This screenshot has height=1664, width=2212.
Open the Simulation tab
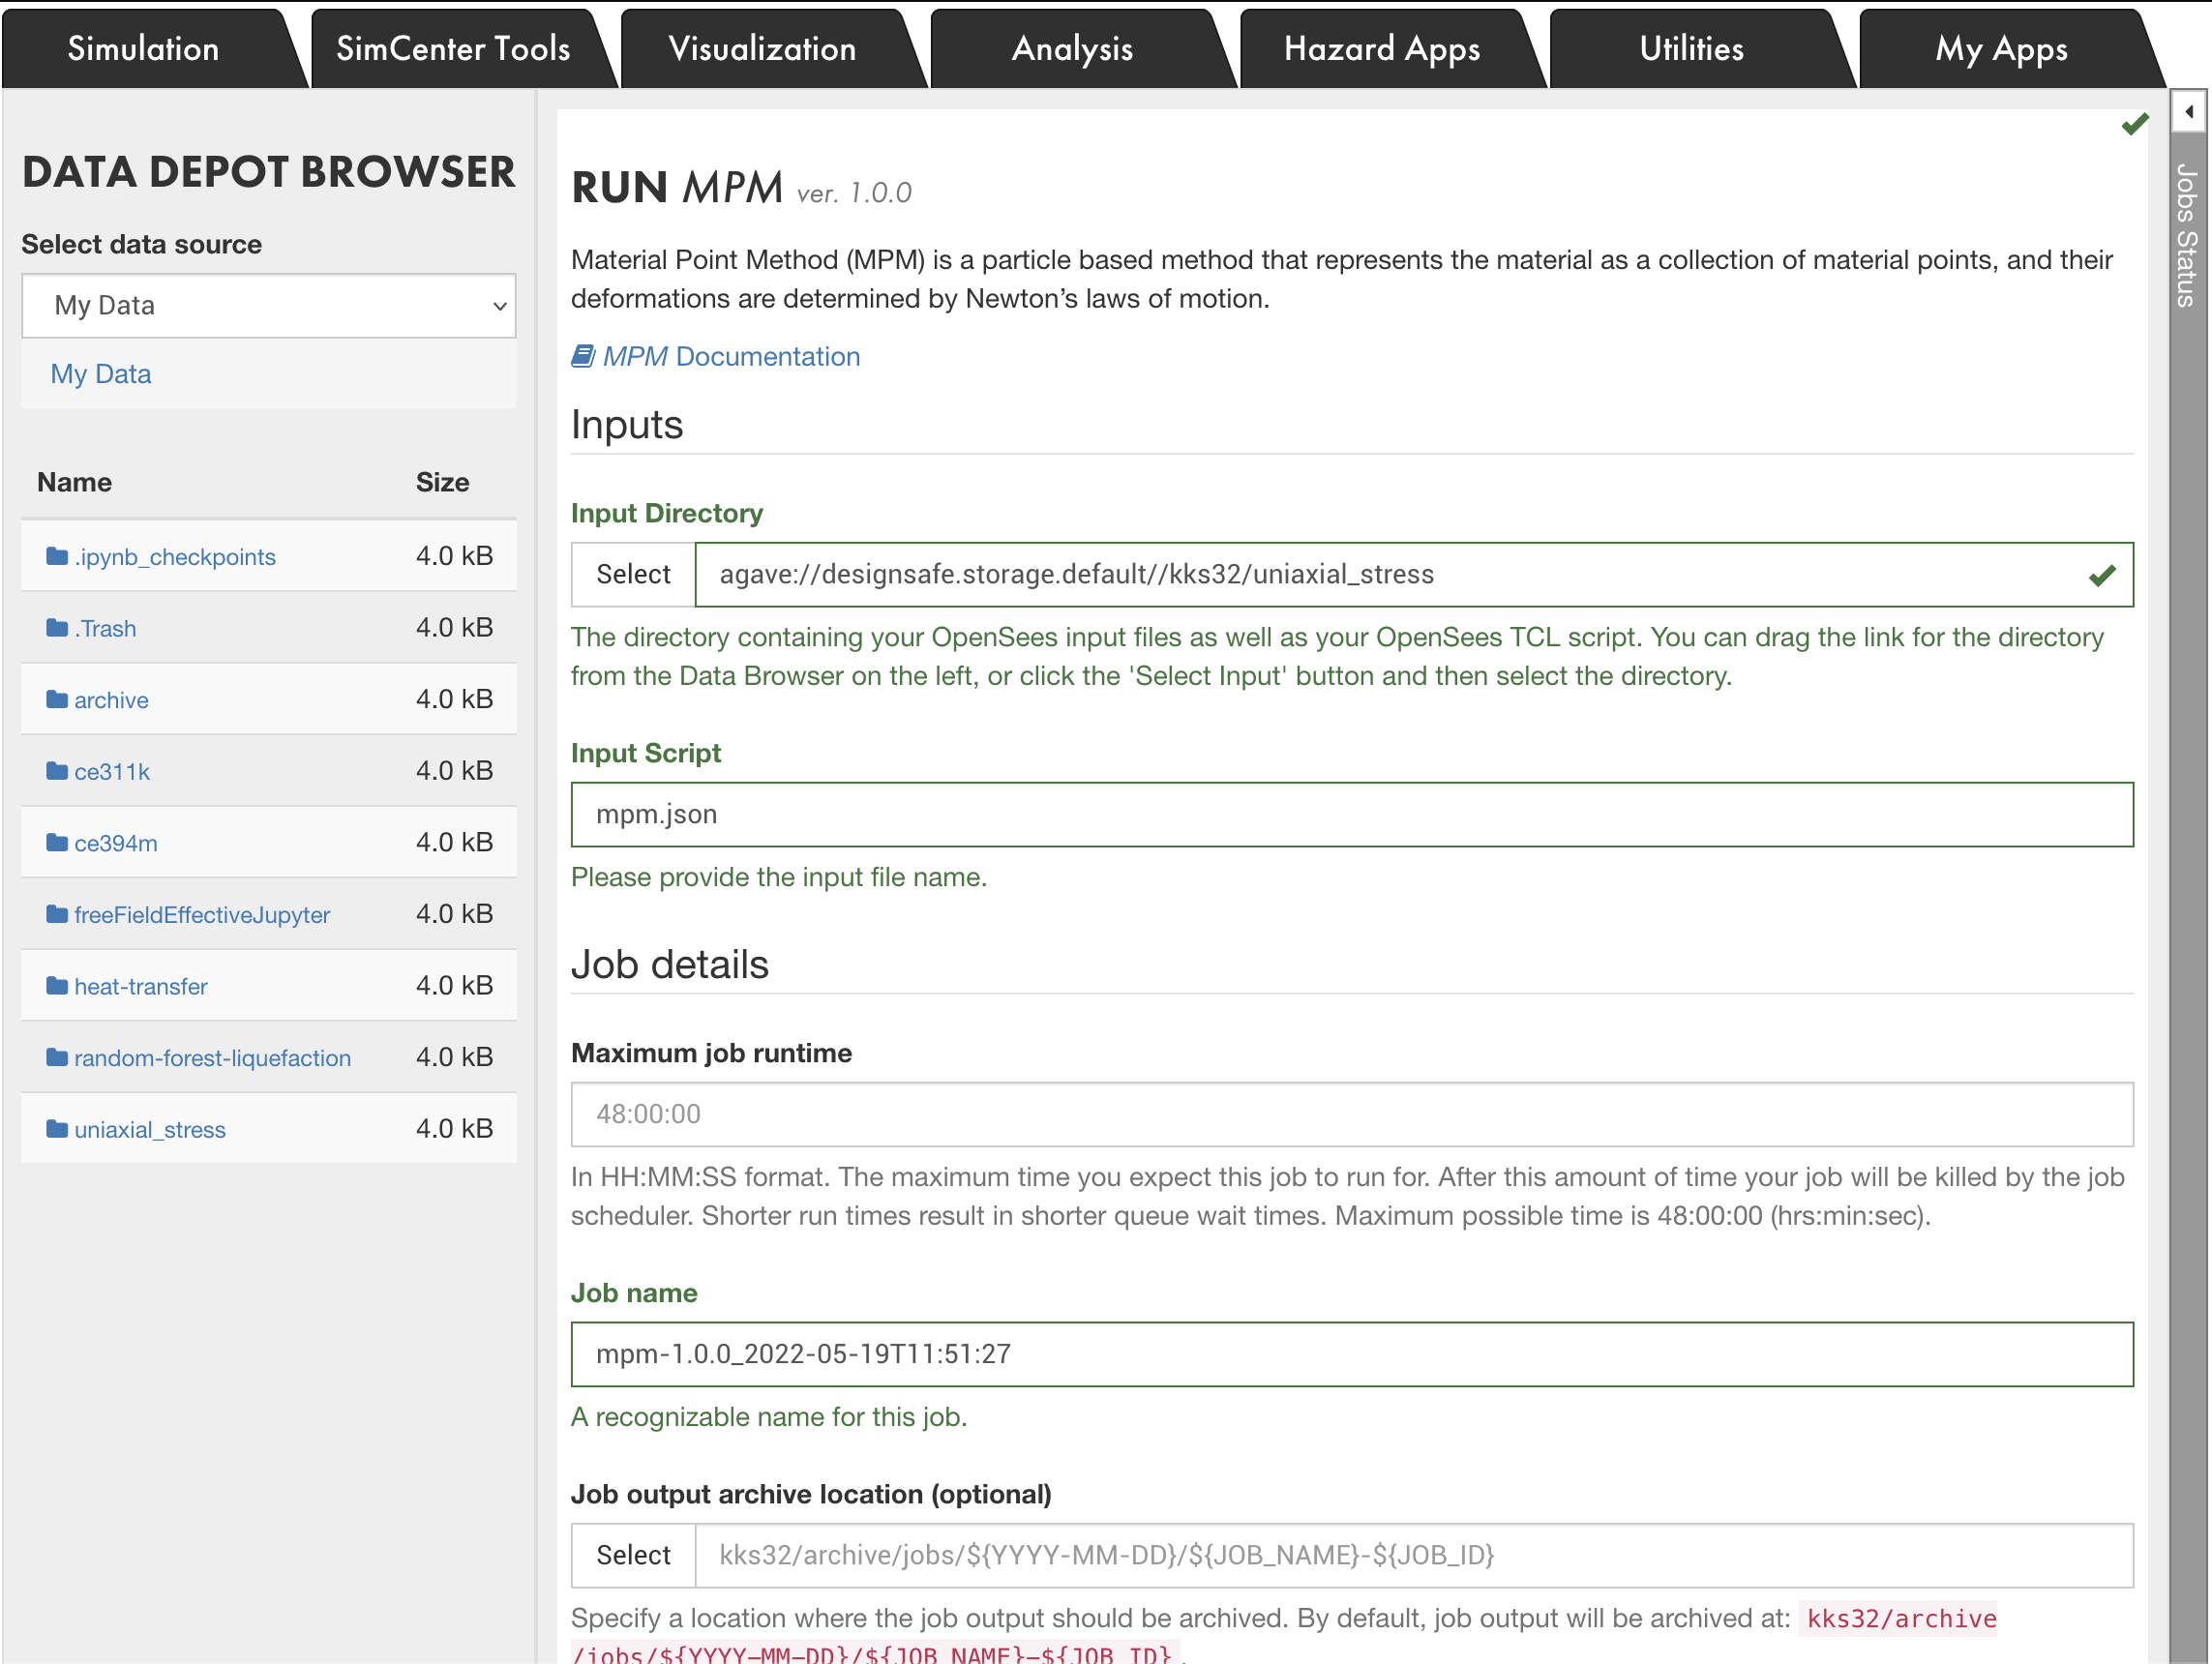click(x=143, y=49)
